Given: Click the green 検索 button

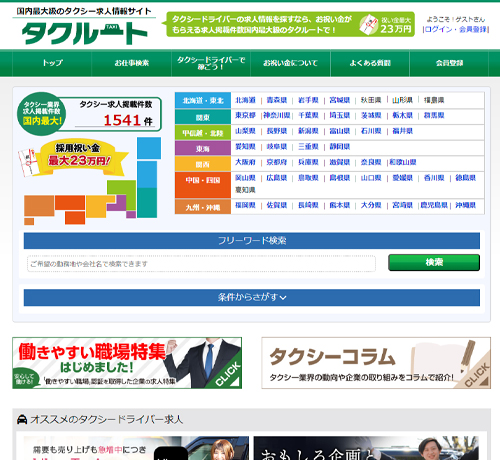Looking at the screenshot, I should [x=434, y=263].
